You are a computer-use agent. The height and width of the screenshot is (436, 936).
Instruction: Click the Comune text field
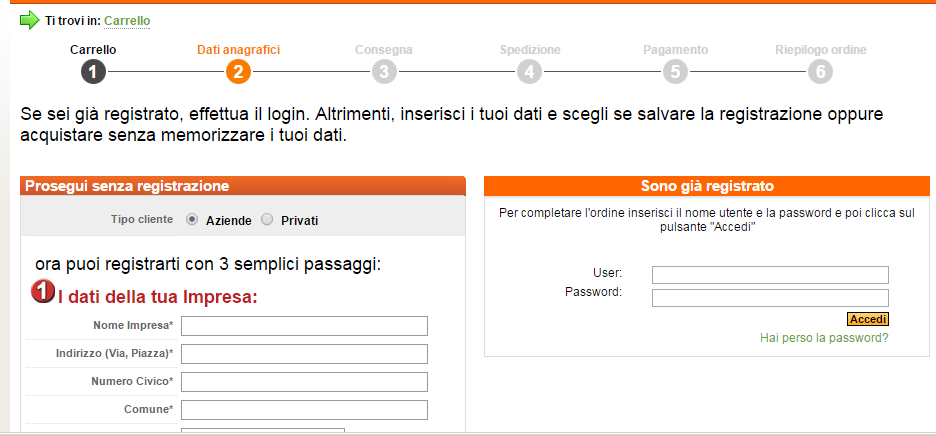pyautogui.click(x=304, y=410)
